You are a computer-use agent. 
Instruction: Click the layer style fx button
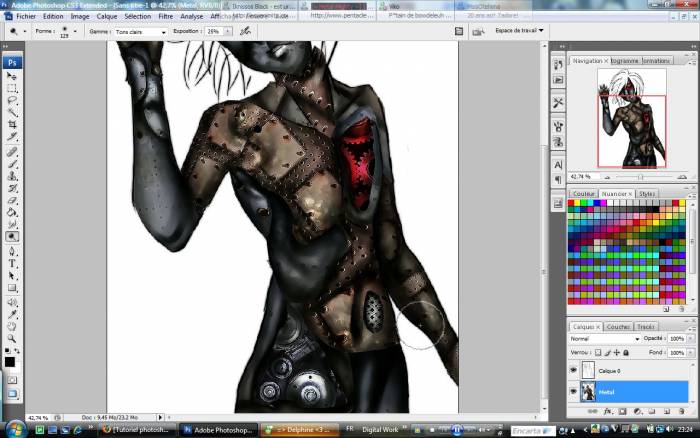tap(607, 411)
